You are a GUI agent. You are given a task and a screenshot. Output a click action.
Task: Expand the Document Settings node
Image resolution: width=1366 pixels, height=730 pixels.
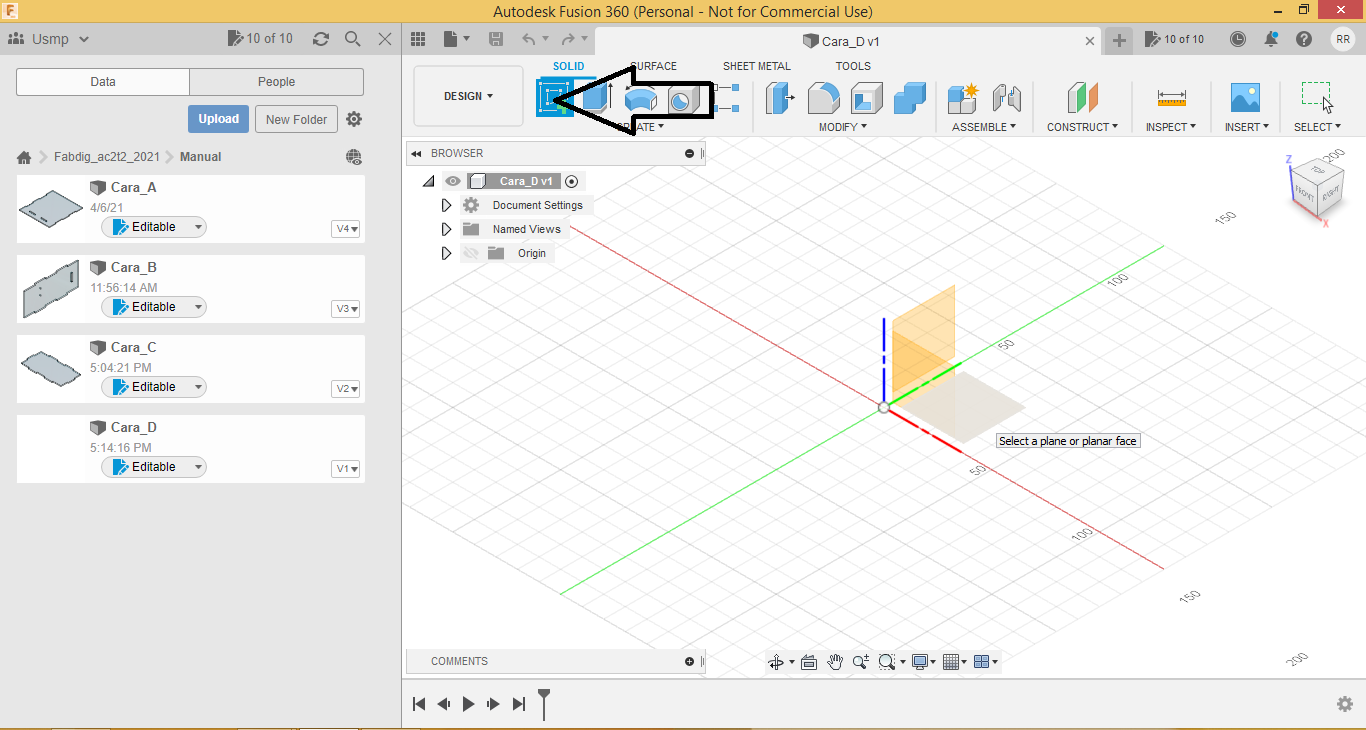click(x=446, y=205)
